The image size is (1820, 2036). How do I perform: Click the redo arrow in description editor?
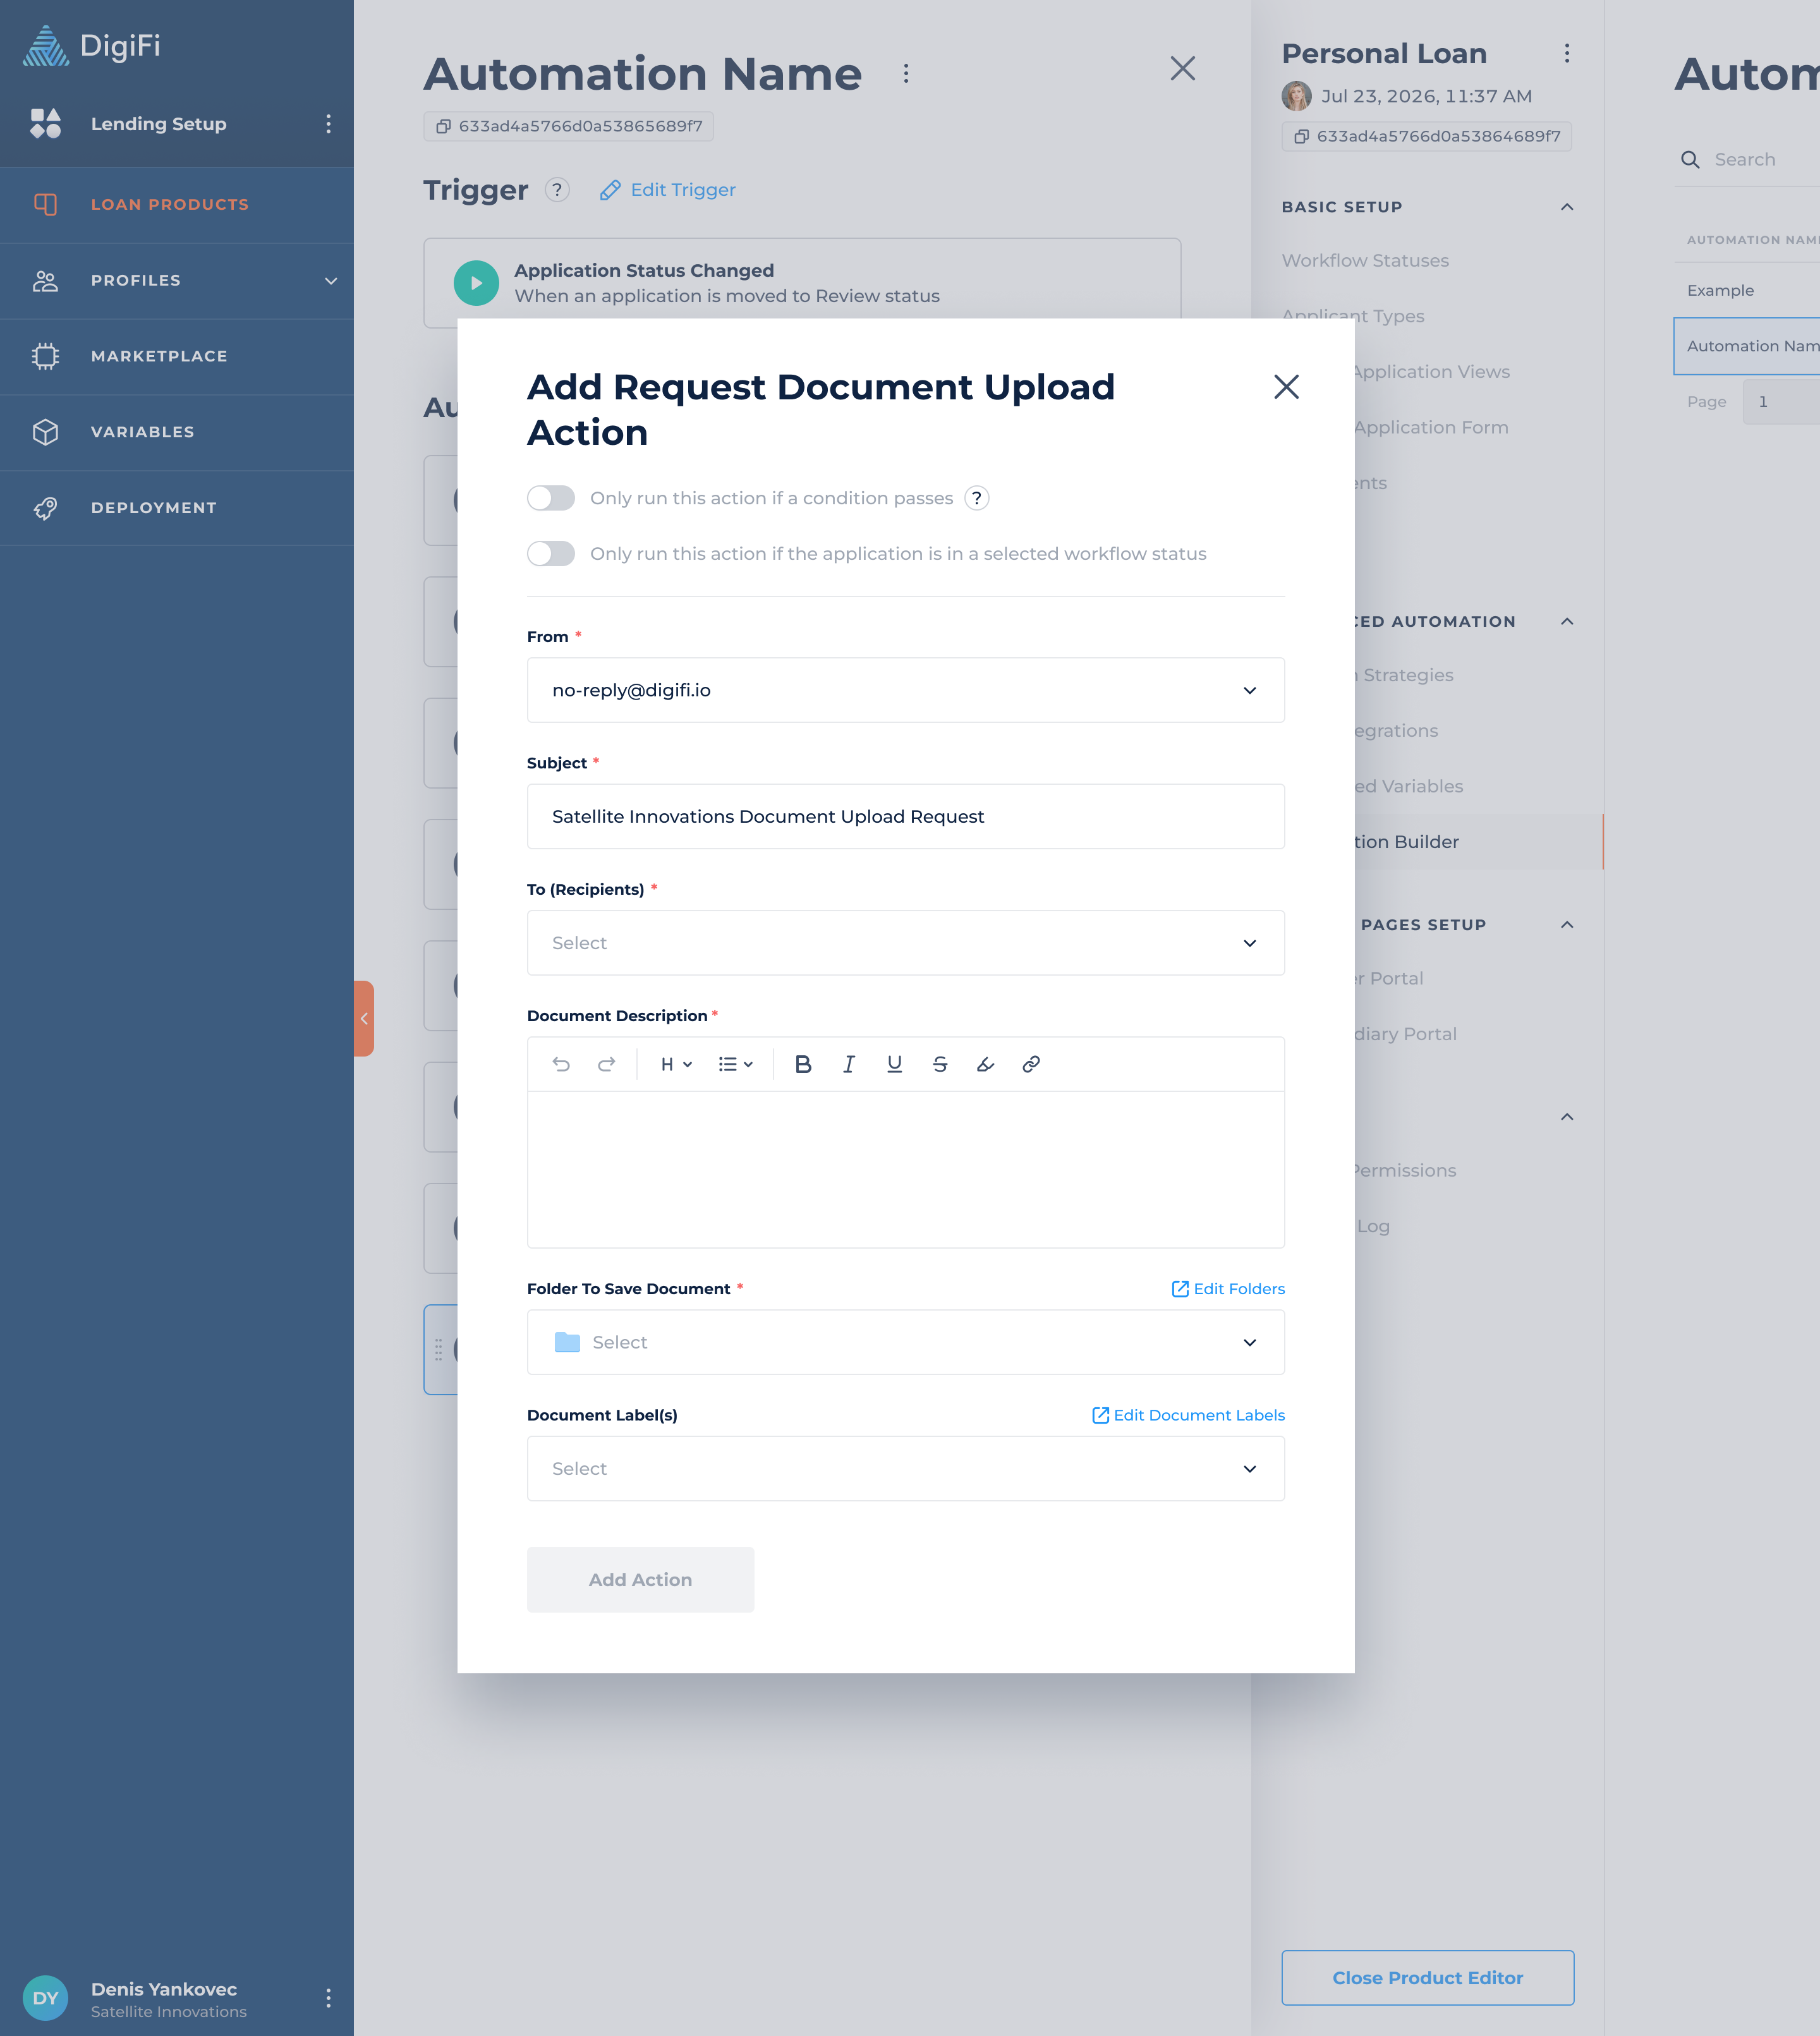606,1064
